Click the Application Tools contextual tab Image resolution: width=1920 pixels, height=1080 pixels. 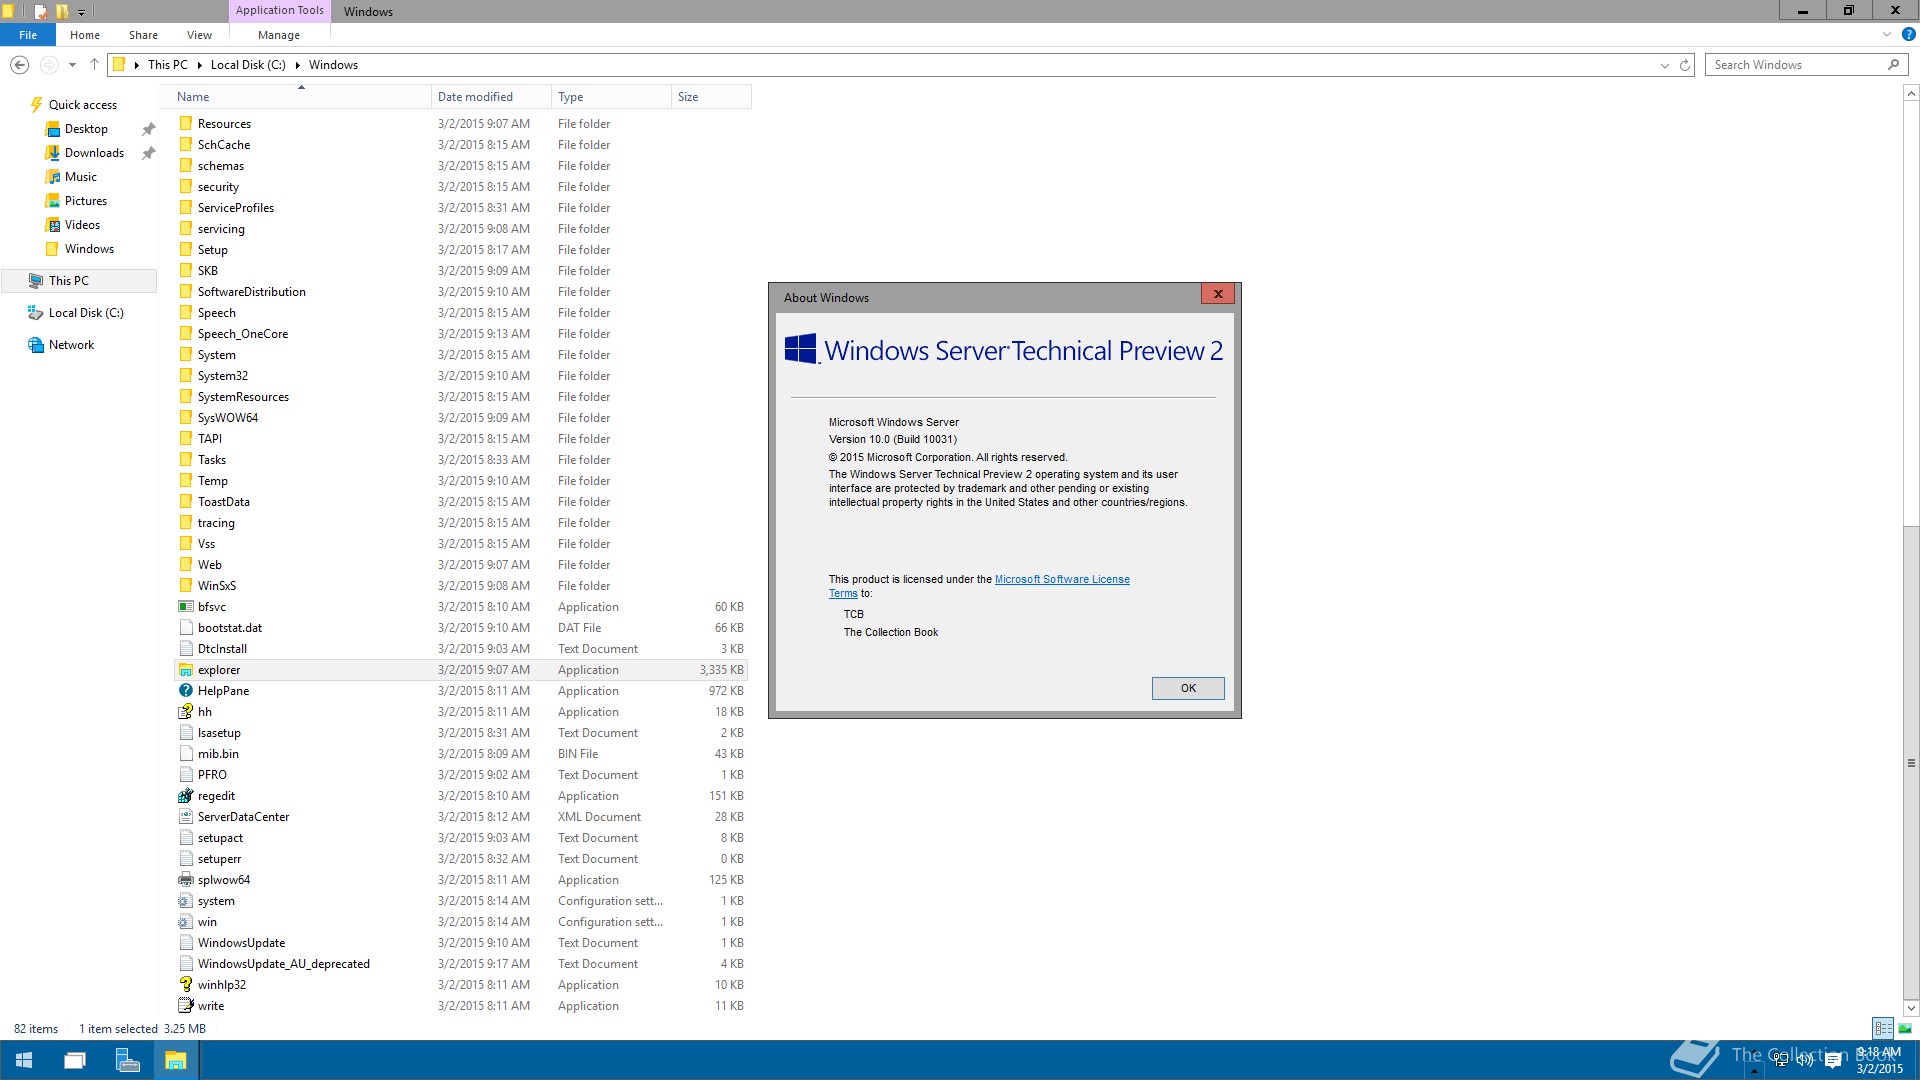pyautogui.click(x=280, y=11)
